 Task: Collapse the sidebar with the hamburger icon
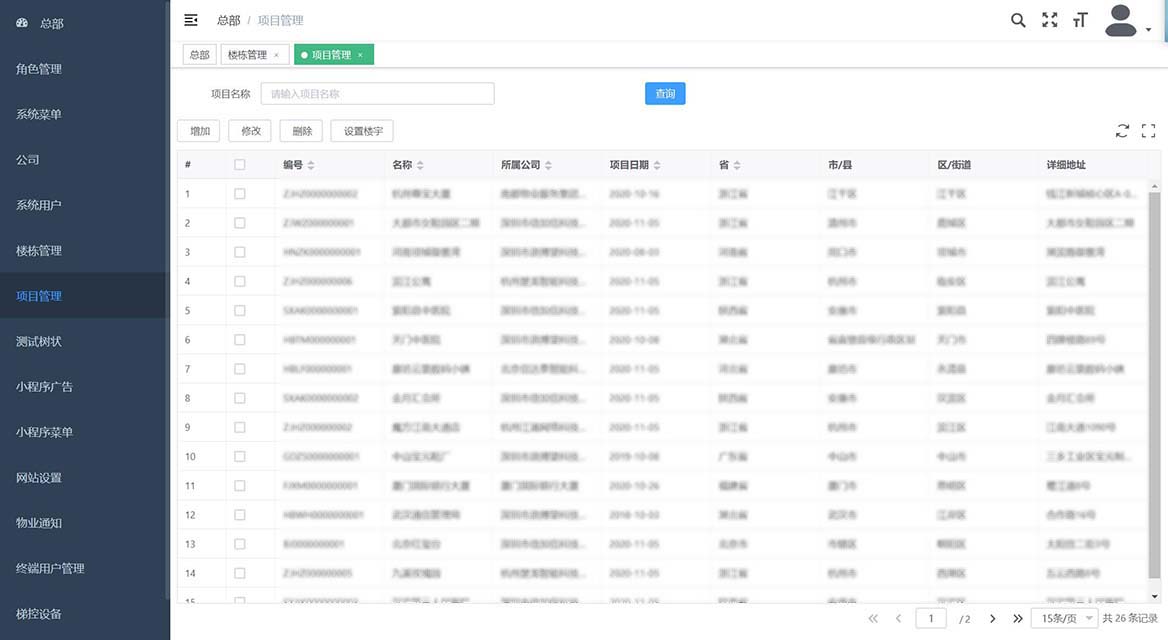pos(191,20)
